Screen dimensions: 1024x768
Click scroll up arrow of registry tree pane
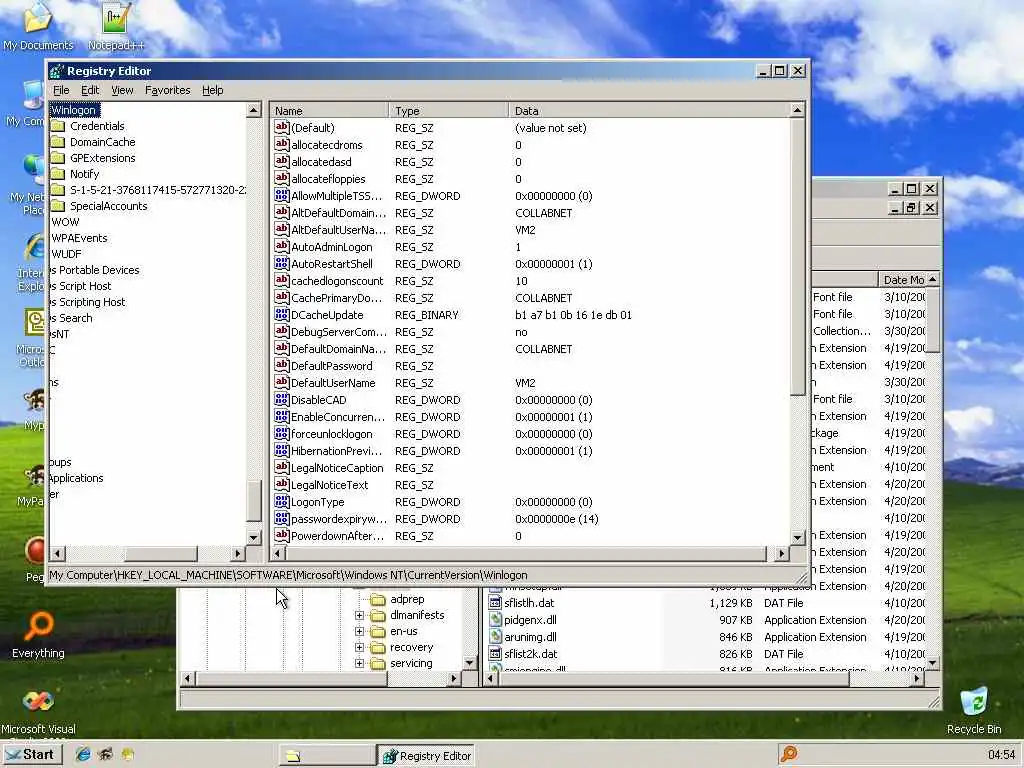(x=254, y=110)
